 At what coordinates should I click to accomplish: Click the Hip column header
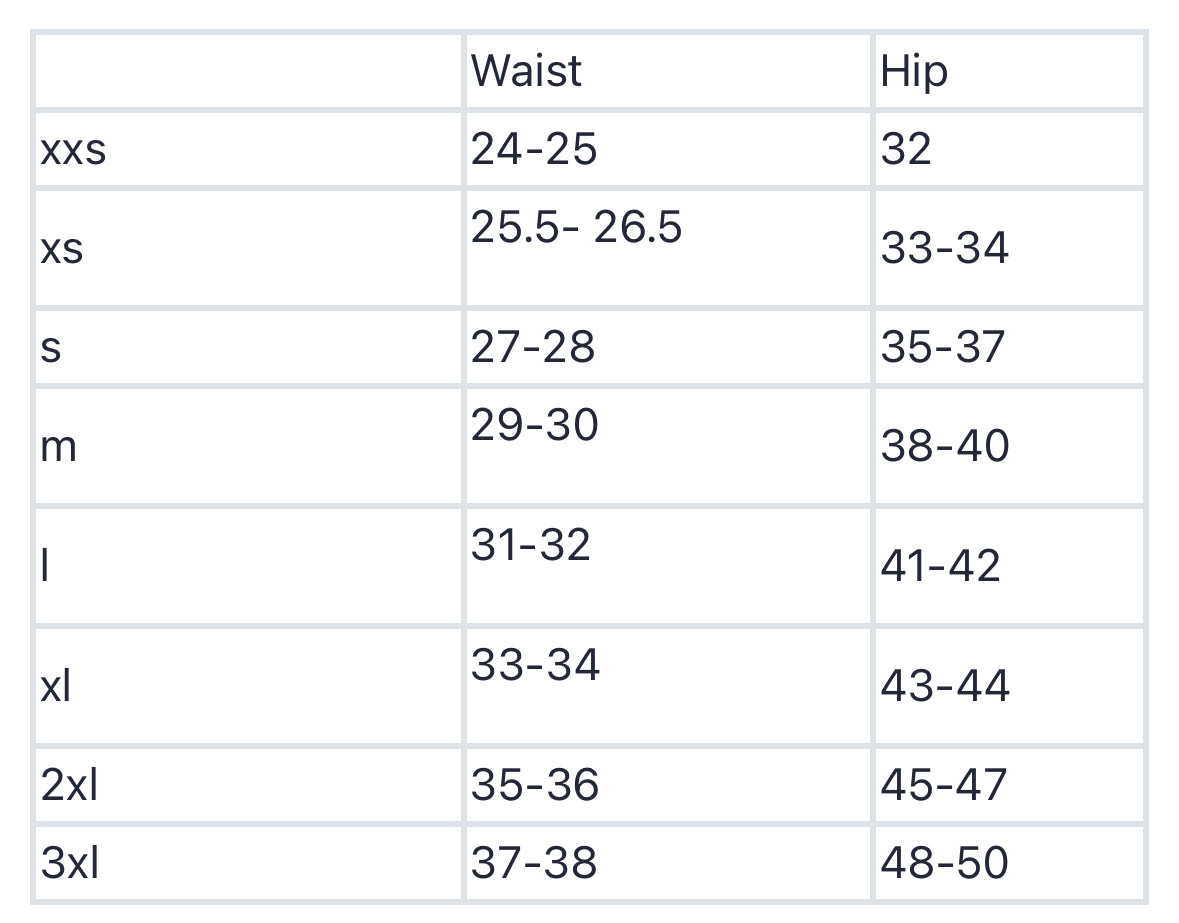click(x=913, y=72)
